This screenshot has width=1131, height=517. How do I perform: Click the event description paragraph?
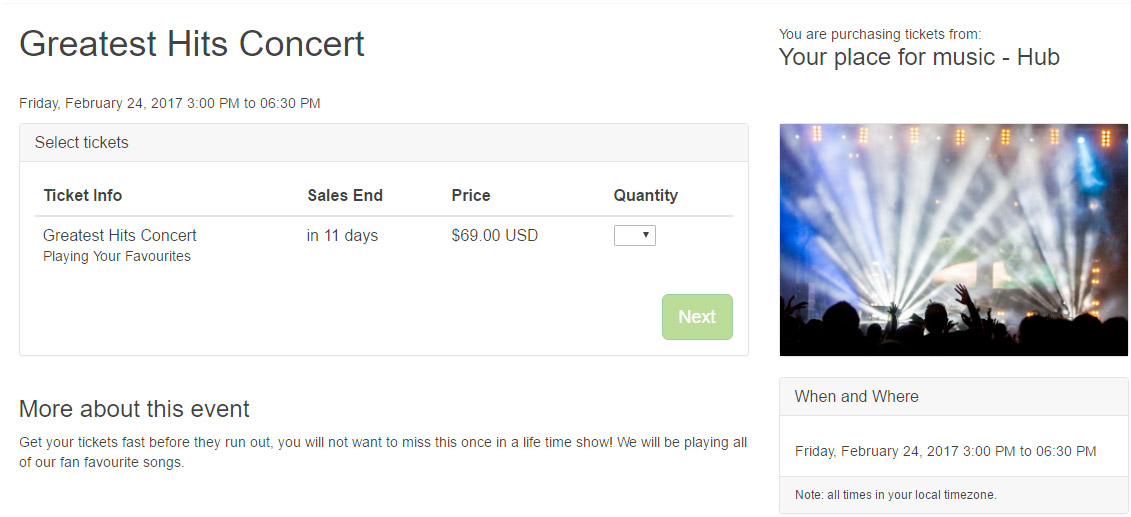tap(383, 452)
